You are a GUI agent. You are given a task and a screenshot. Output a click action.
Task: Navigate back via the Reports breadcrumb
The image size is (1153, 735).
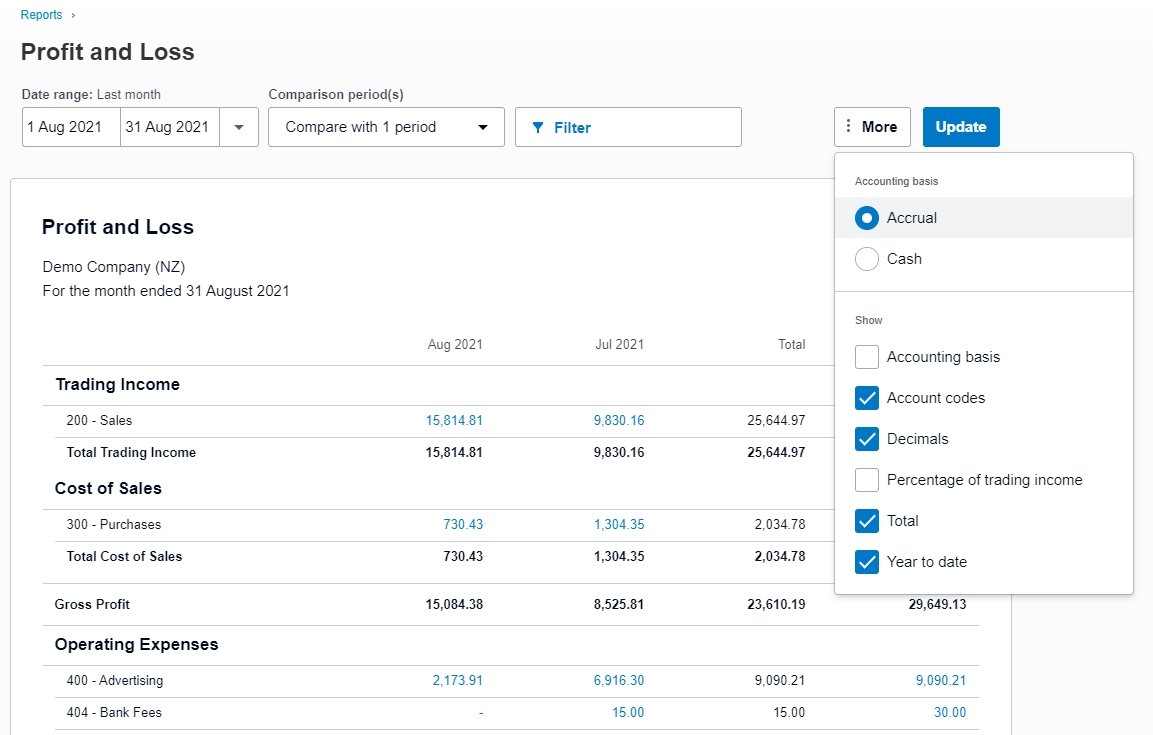[x=41, y=14]
